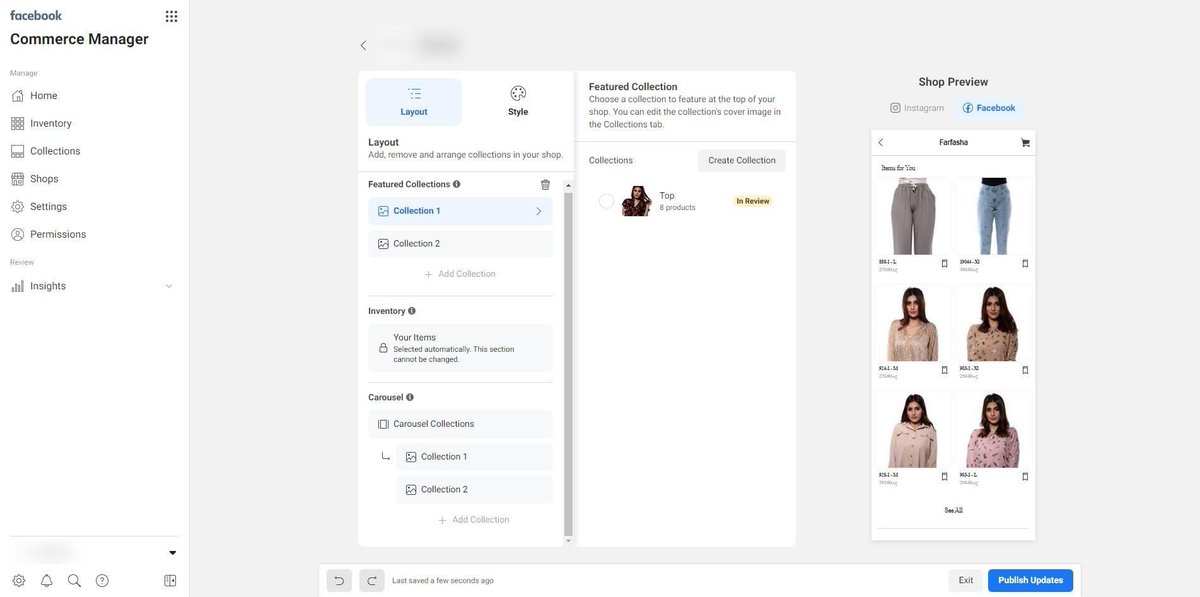Expand Collection 1 chevron arrow
Image resolution: width=1200 pixels, height=597 pixels.
(x=539, y=211)
